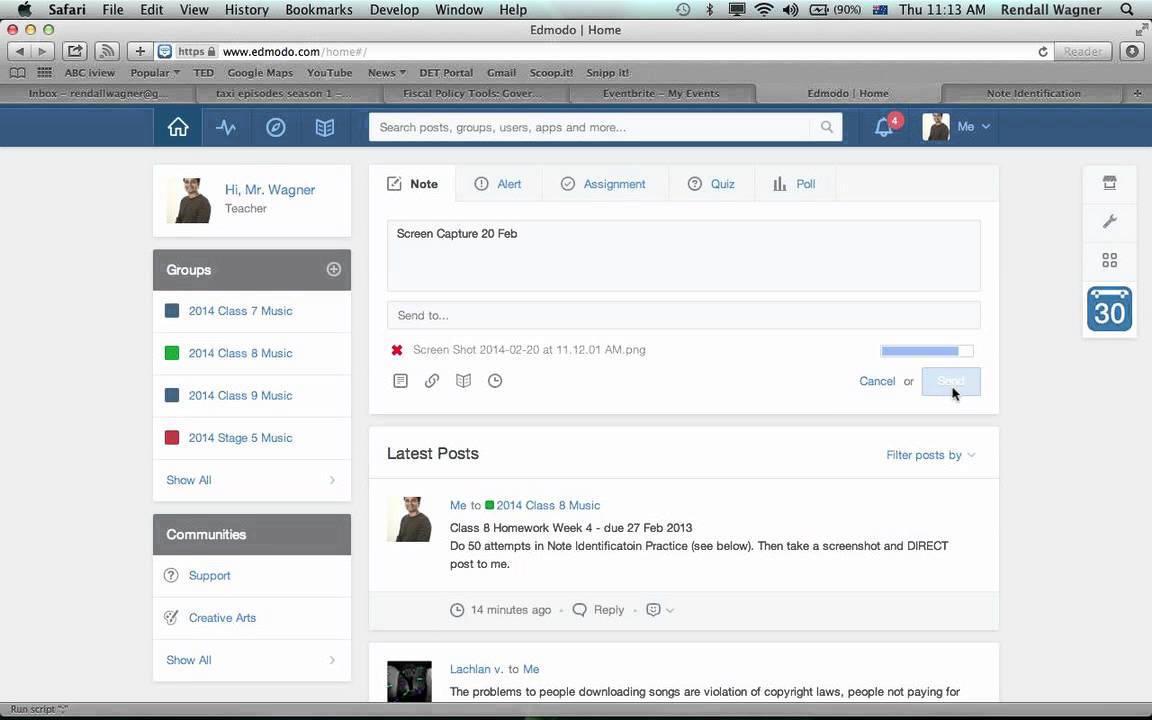The image size is (1152, 720).
Task: Open the Library book icon in navbar
Action: tap(325, 127)
